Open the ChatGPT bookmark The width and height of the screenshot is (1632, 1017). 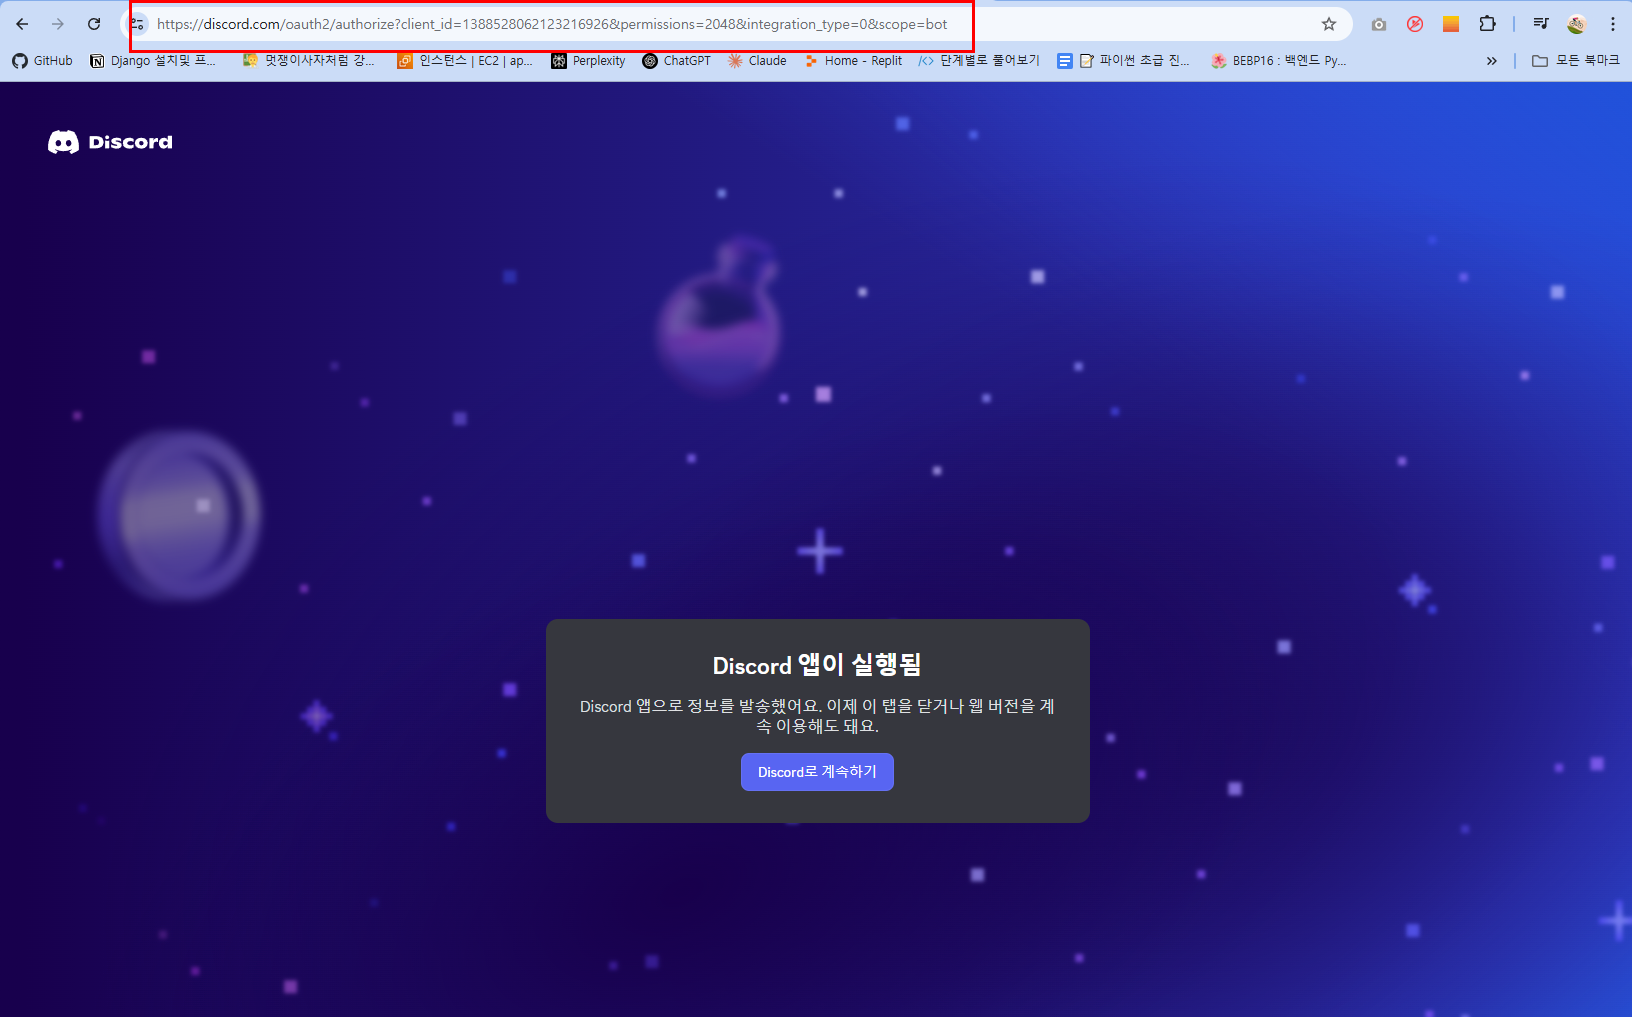(x=677, y=61)
